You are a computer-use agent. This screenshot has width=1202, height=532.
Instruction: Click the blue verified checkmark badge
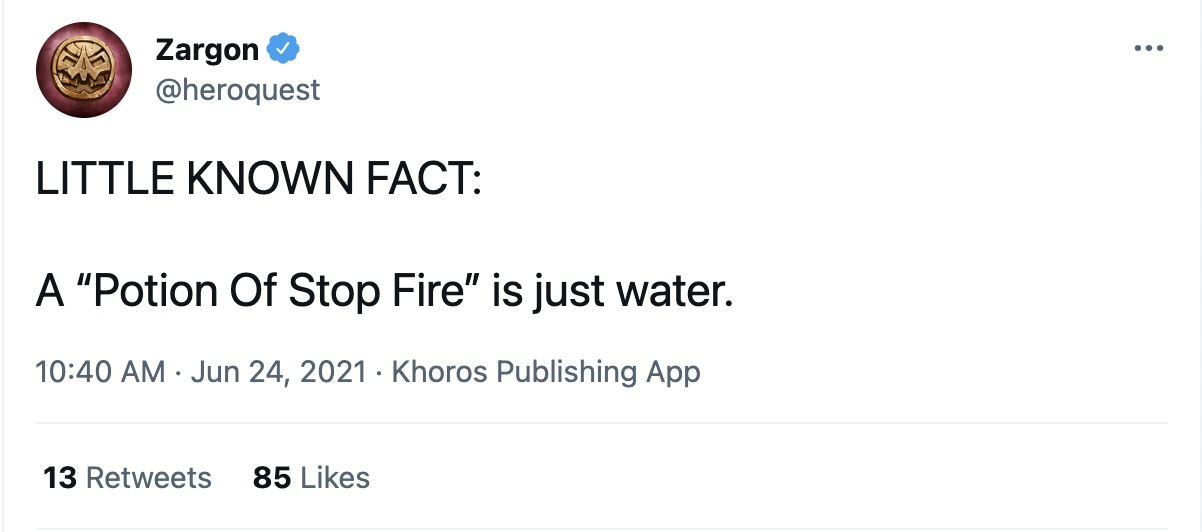tap(282, 48)
